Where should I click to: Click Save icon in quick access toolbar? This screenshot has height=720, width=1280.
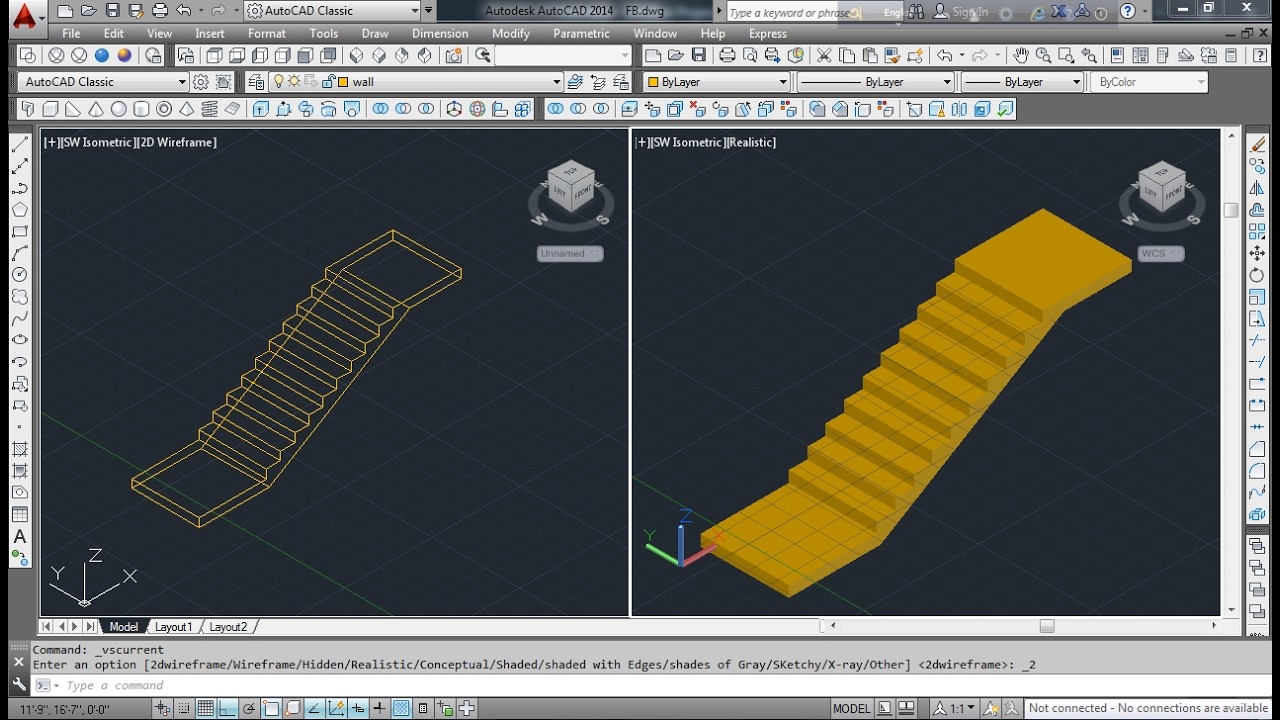click(112, 11)
